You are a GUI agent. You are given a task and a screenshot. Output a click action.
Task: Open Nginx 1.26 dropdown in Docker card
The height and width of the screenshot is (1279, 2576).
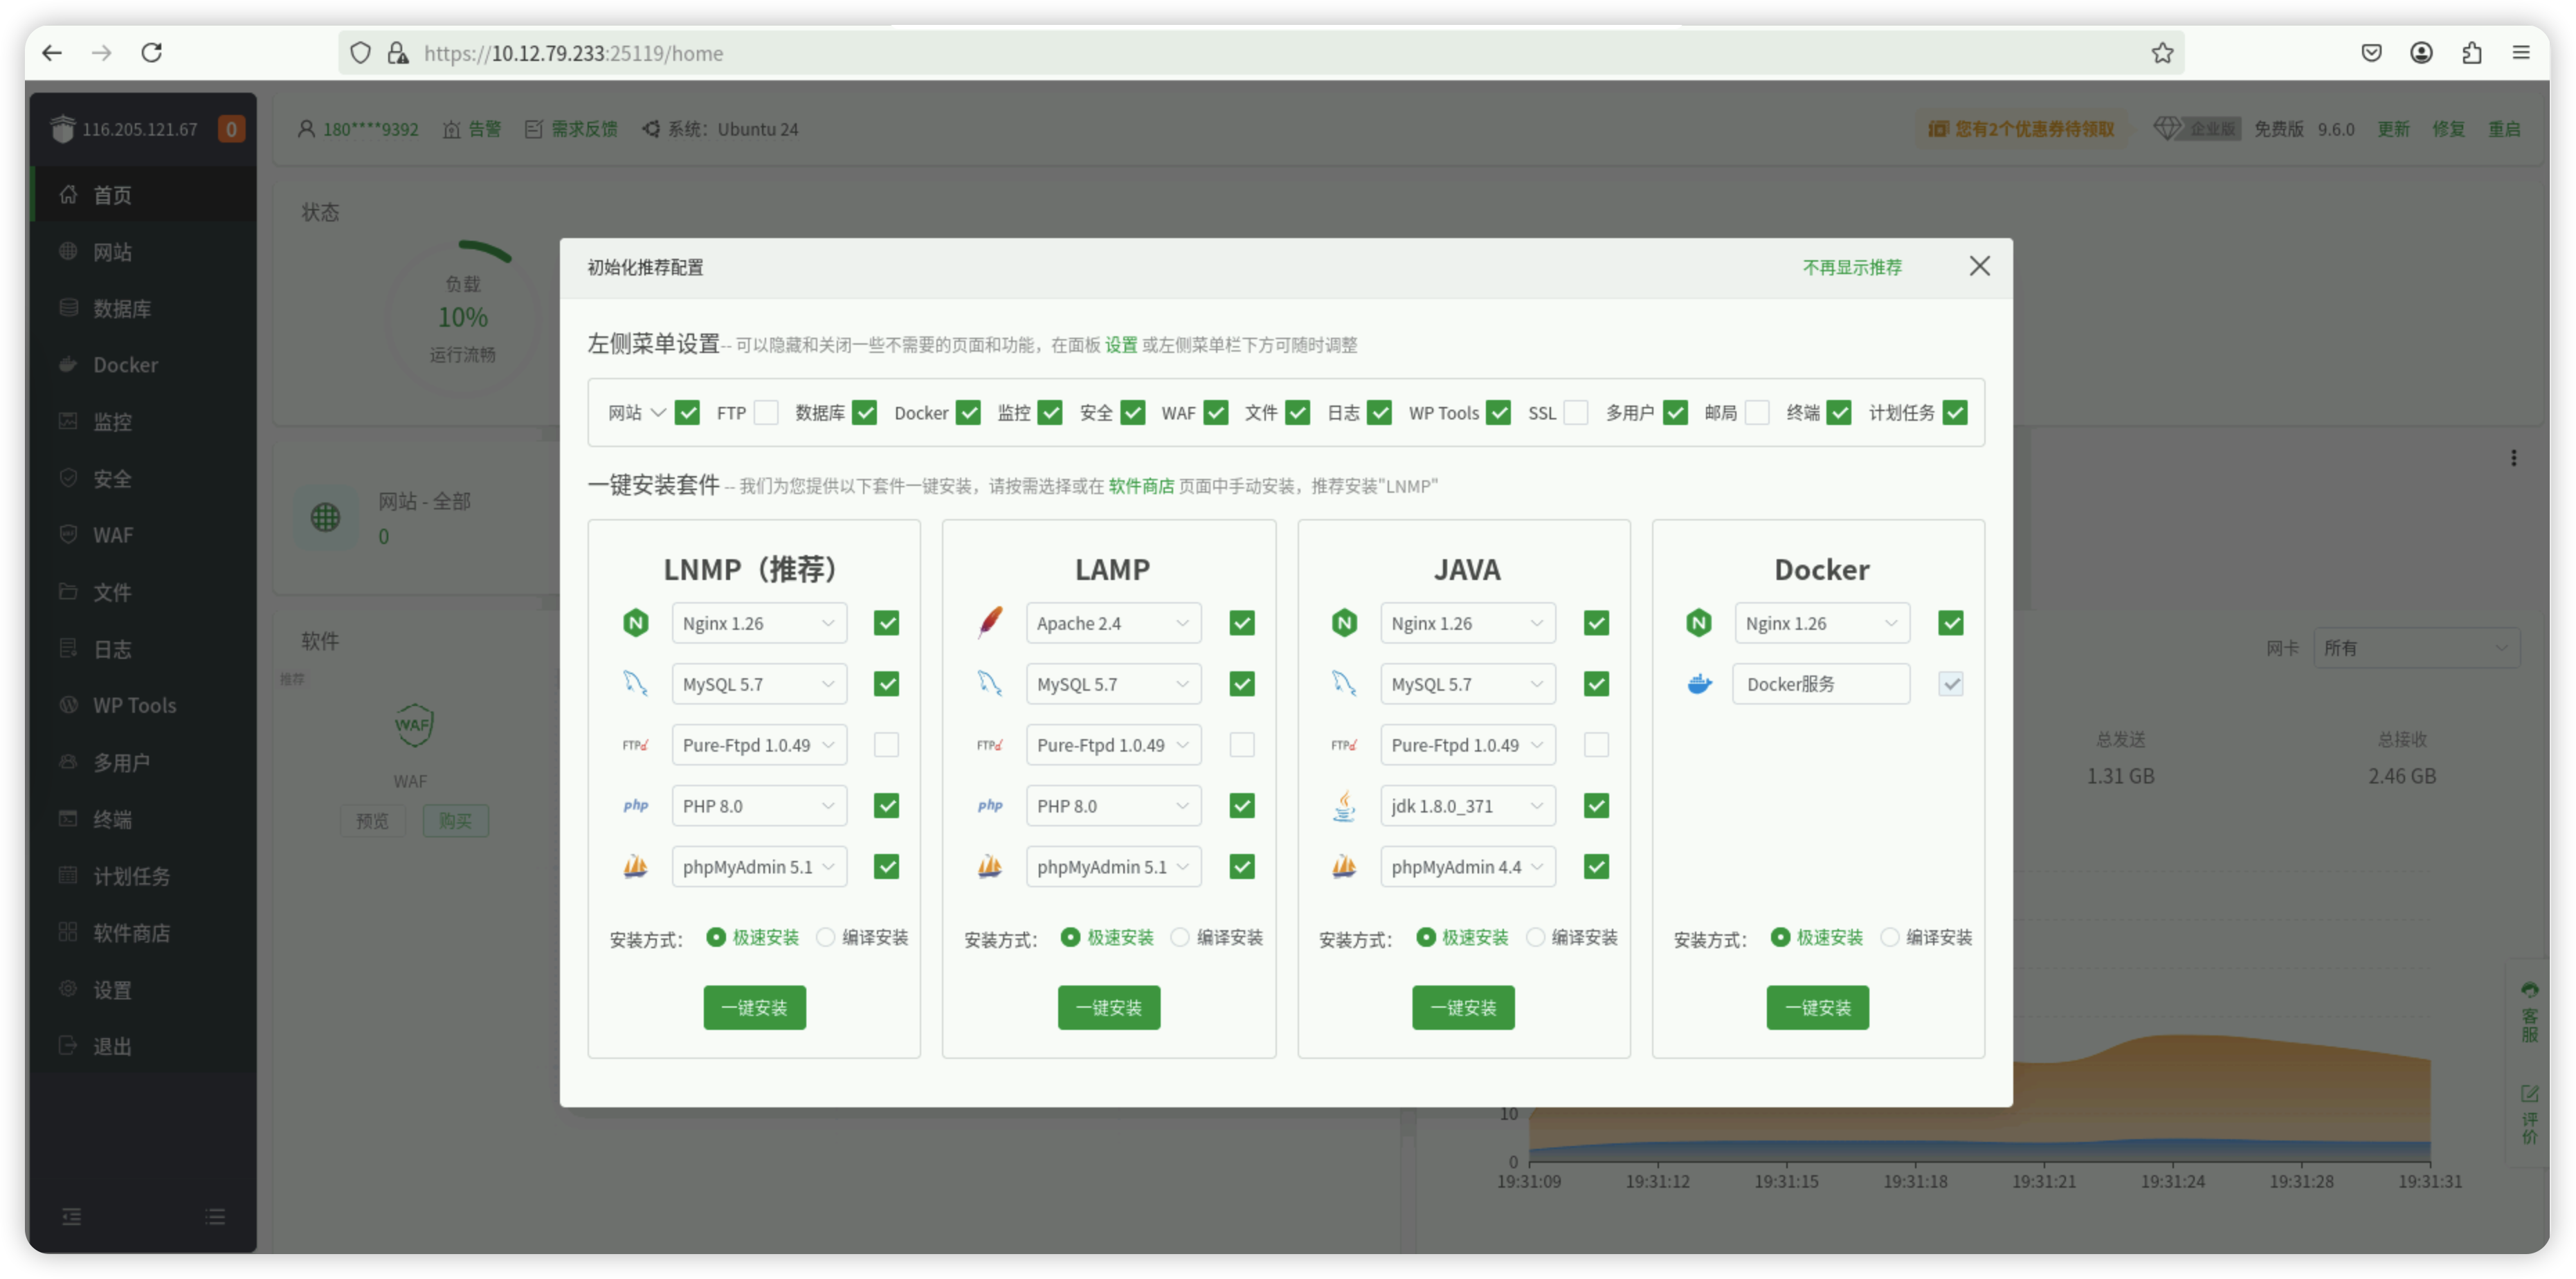[1822, 623]
